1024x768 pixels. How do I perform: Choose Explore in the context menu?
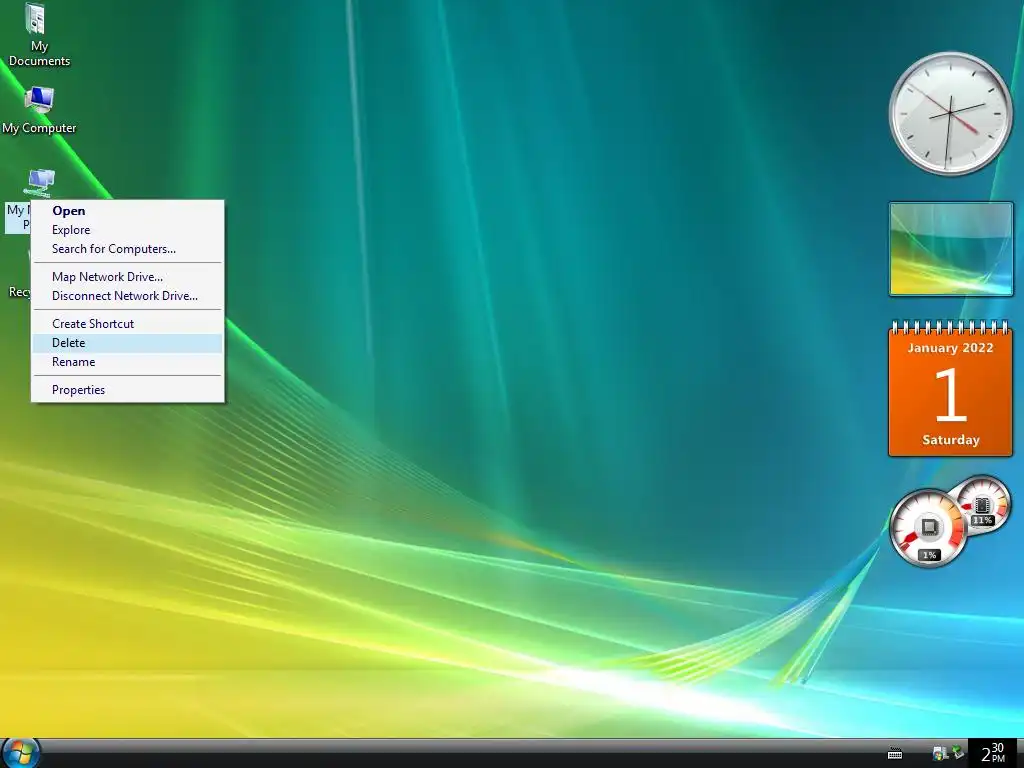[x=127, y=230]
